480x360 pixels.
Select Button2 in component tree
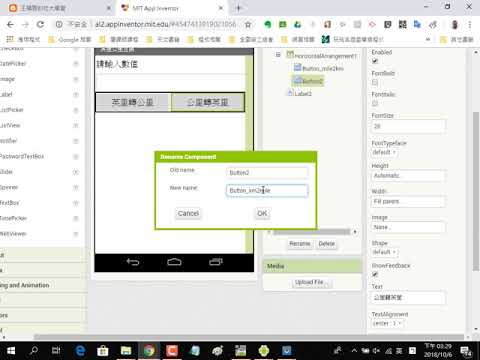(308, 81)
